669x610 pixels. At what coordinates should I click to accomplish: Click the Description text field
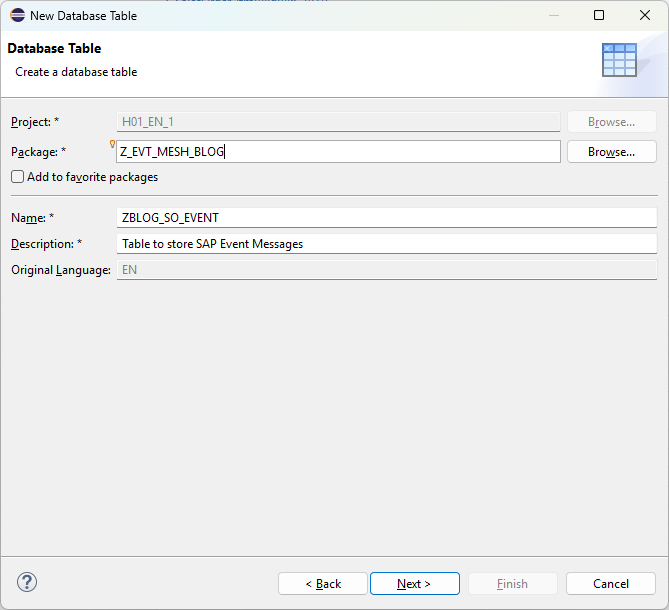point(386,244)
